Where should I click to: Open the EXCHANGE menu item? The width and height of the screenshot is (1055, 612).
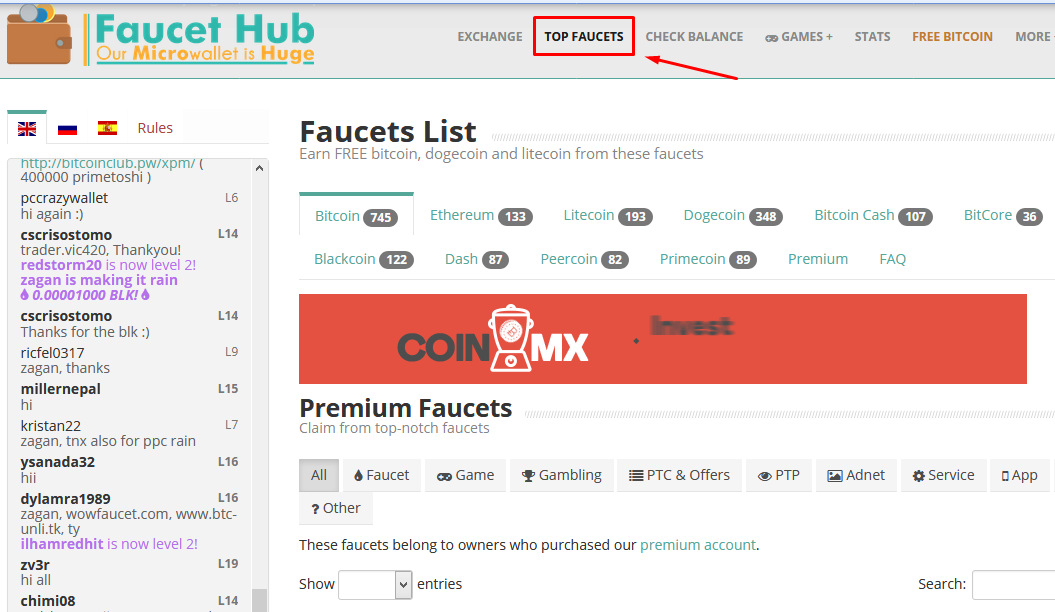coord(490,37)
